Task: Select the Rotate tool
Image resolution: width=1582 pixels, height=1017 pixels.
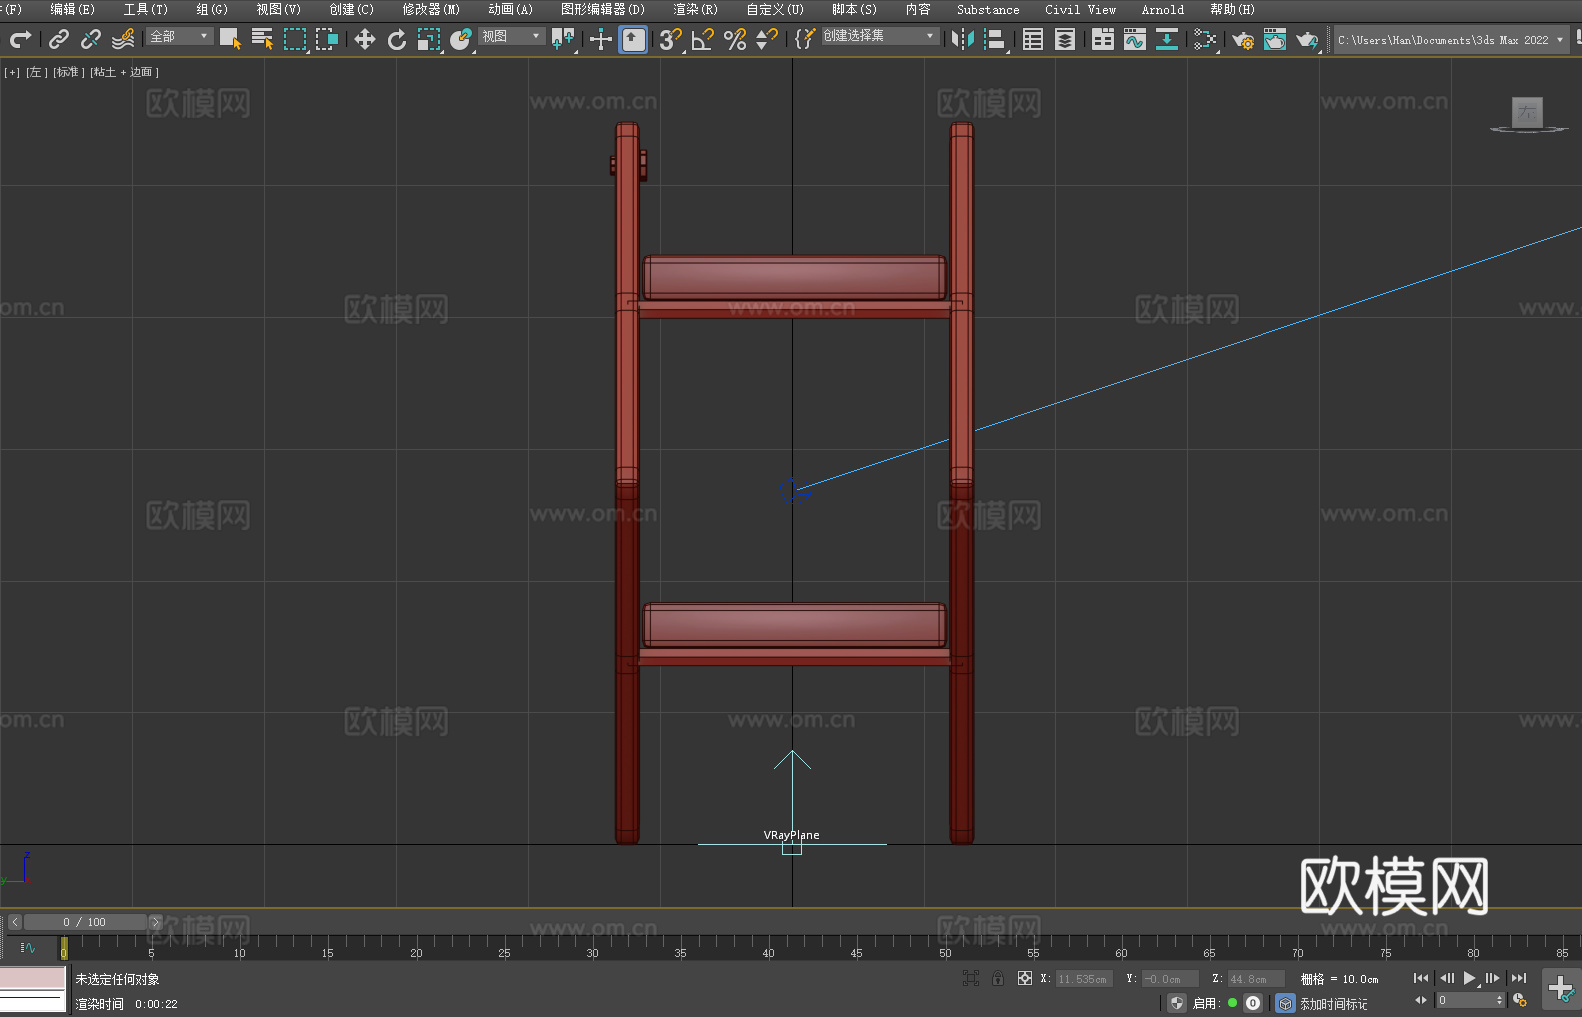Action: (396, 39)
